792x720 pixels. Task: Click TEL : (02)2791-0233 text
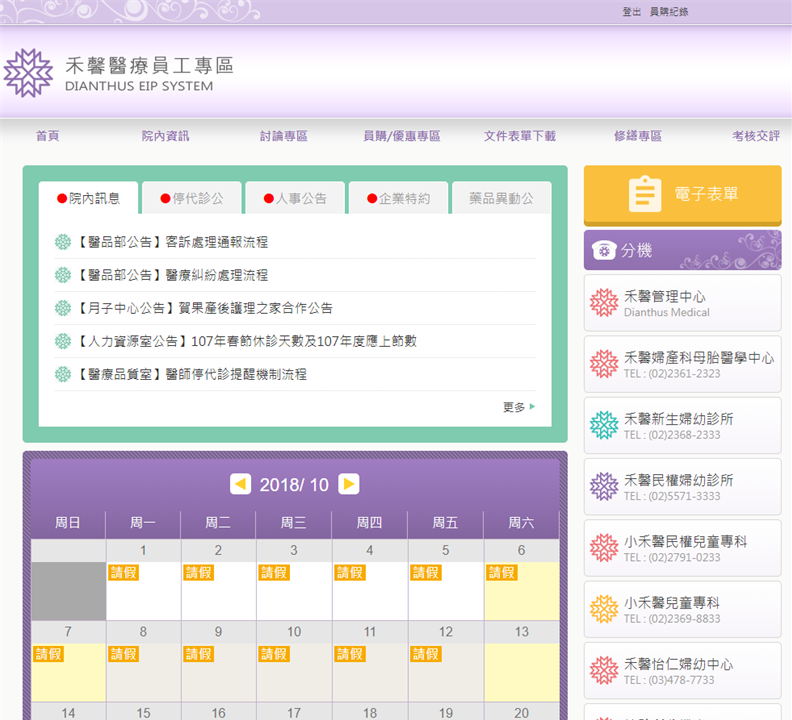(672, 557)
